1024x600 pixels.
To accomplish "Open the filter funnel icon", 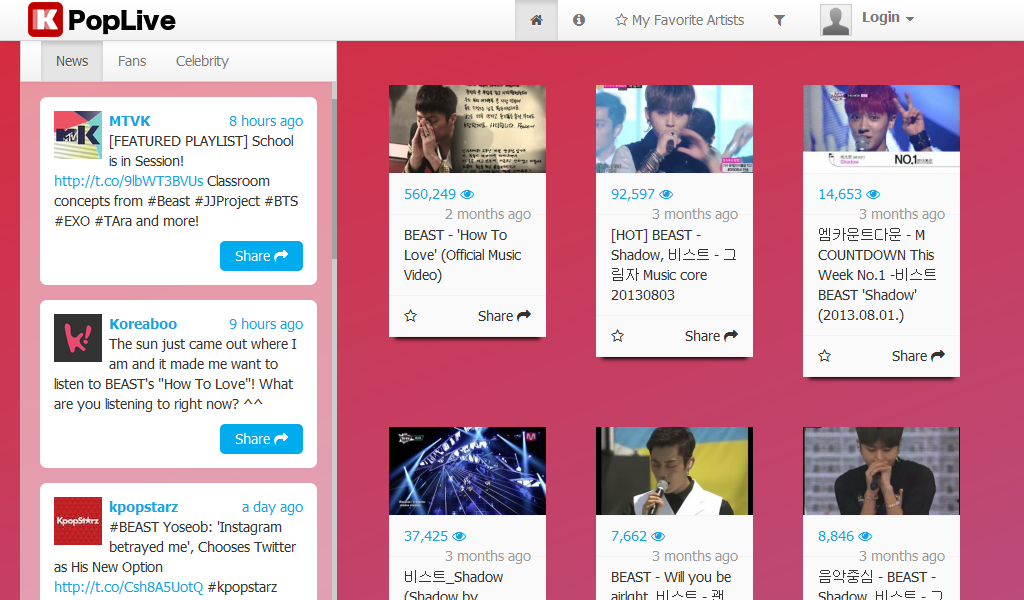I will (x=779, y=20).
